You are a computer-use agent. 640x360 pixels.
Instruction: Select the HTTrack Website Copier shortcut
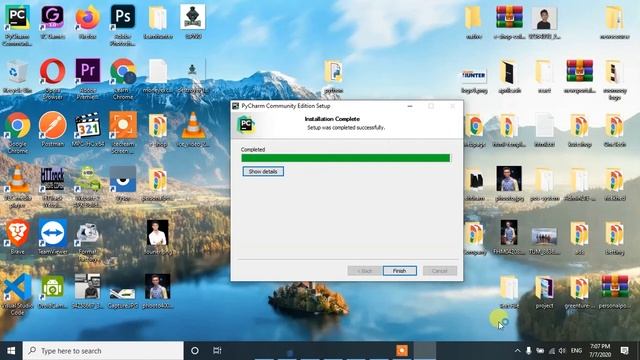coord(52,187)
